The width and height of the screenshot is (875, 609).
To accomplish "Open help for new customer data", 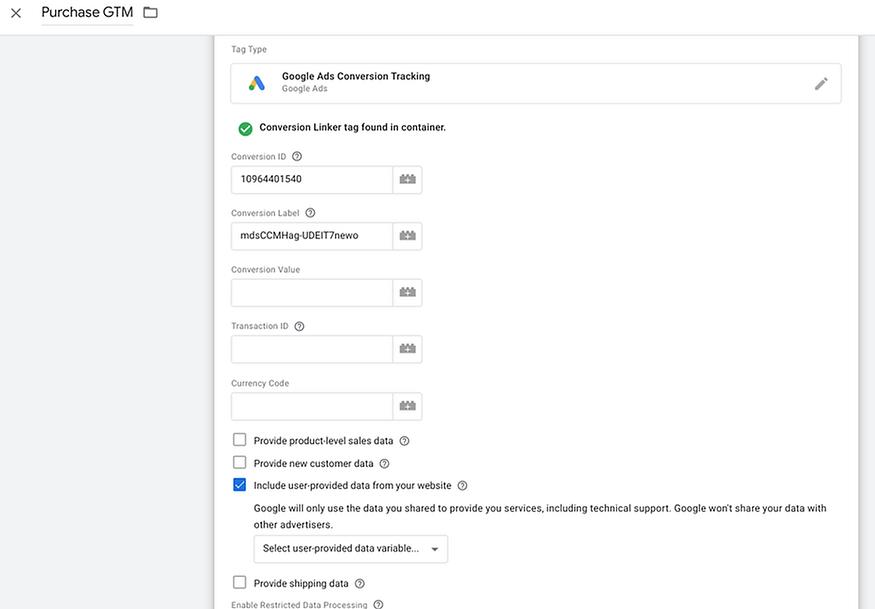I will pyautogui.click(x=384, y=463).
